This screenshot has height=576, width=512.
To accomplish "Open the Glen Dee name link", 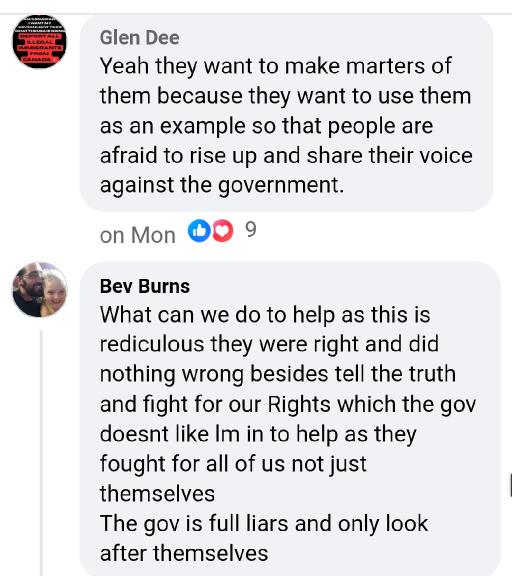I will point(140,37).
